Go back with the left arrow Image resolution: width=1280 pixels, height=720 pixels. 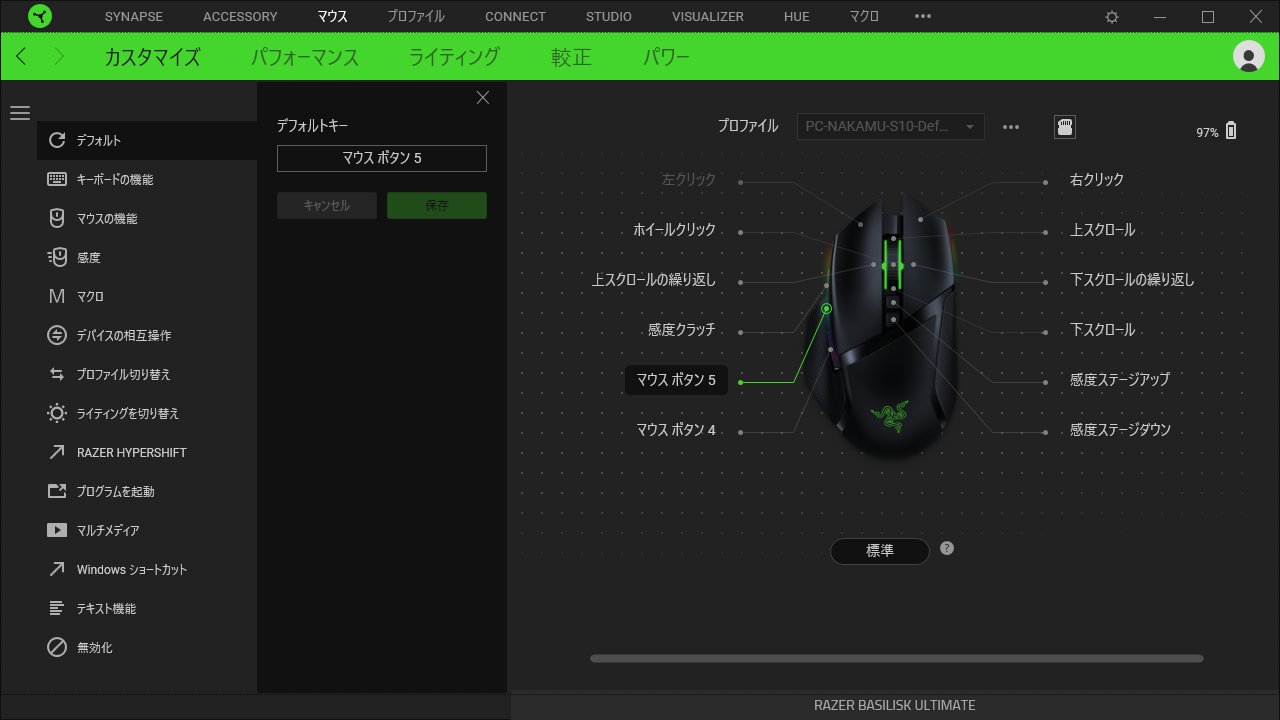pos(21,56)
